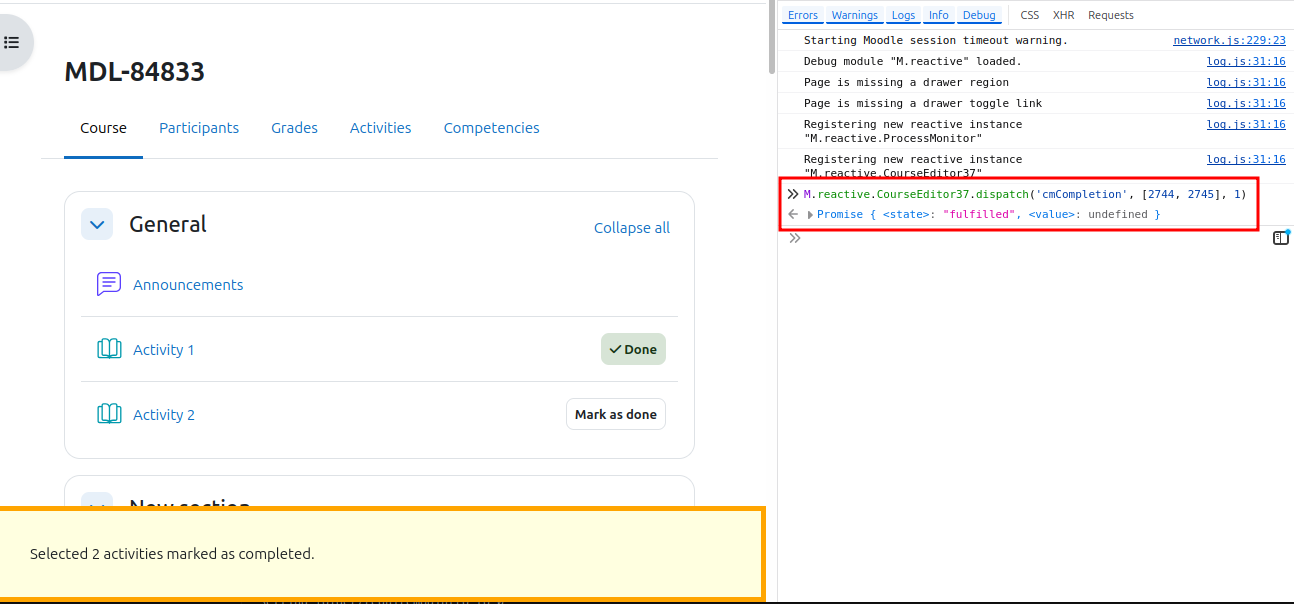Open log.js link beside Debug module message

1246,62
